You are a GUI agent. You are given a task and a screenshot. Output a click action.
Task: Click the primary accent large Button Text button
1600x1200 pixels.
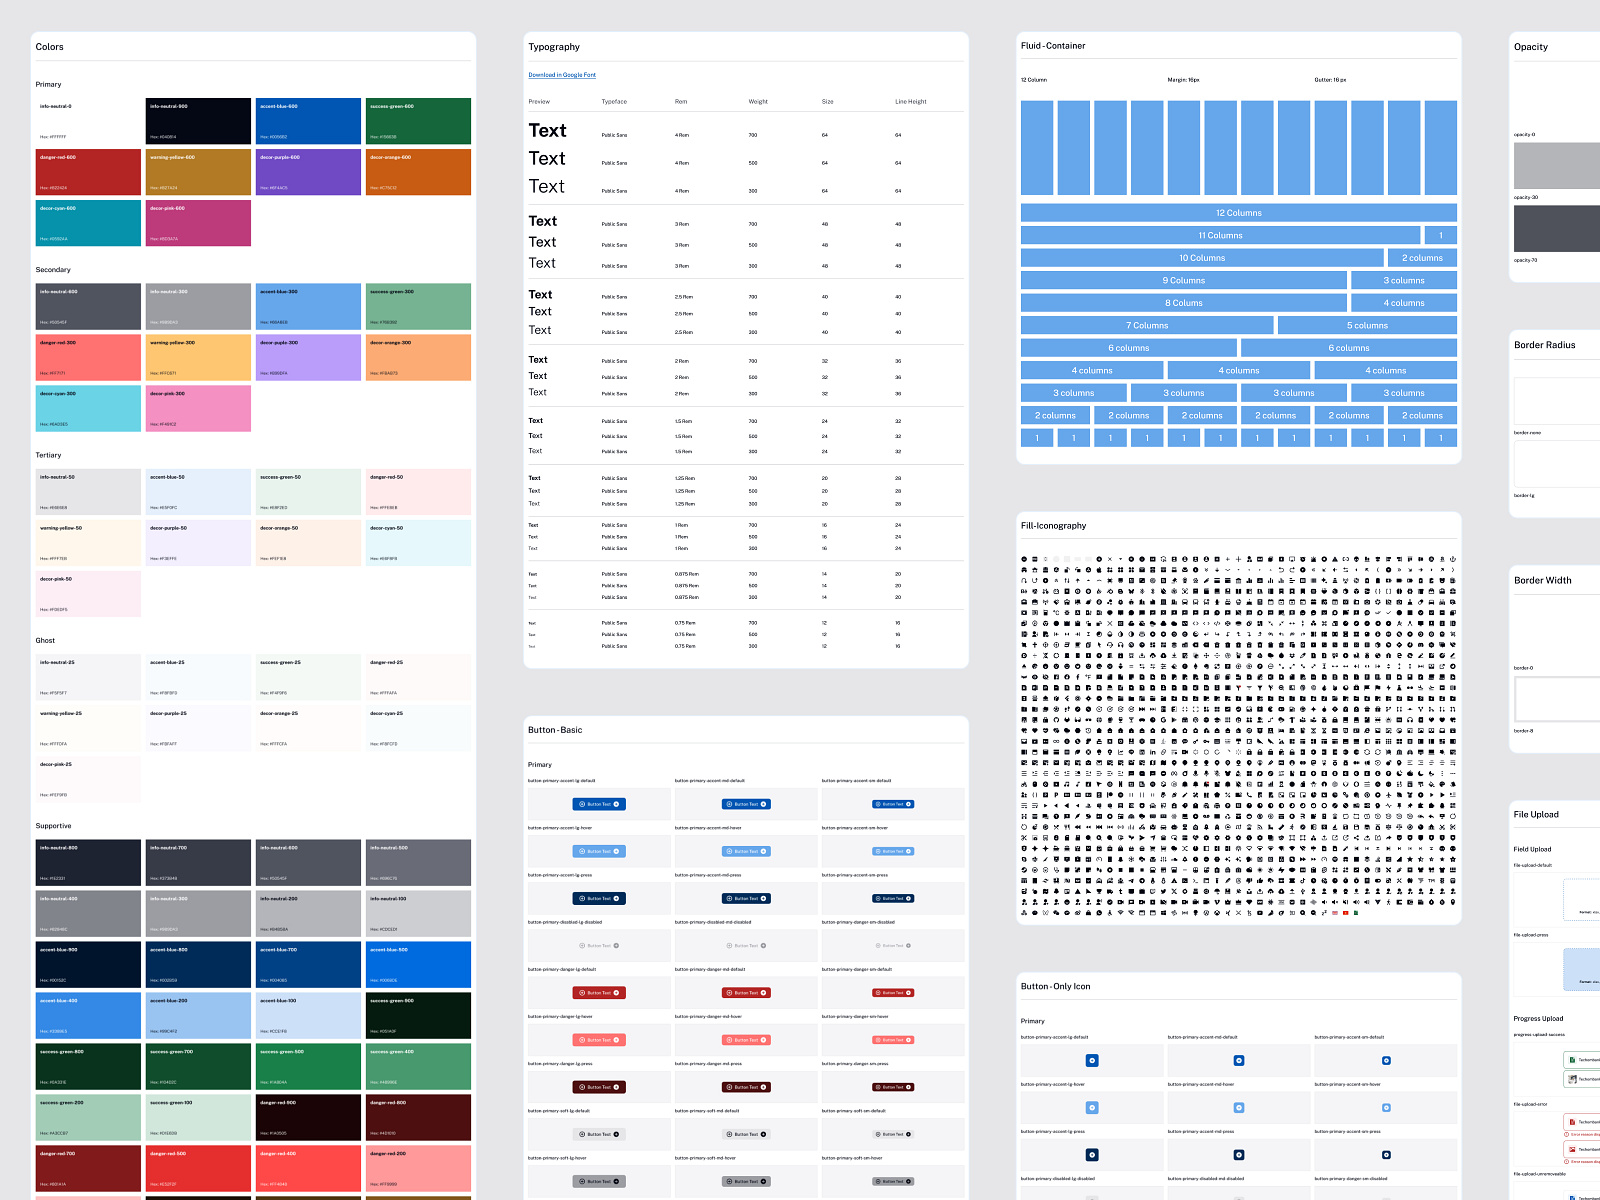pyautogui.click(x=598, y=803)
